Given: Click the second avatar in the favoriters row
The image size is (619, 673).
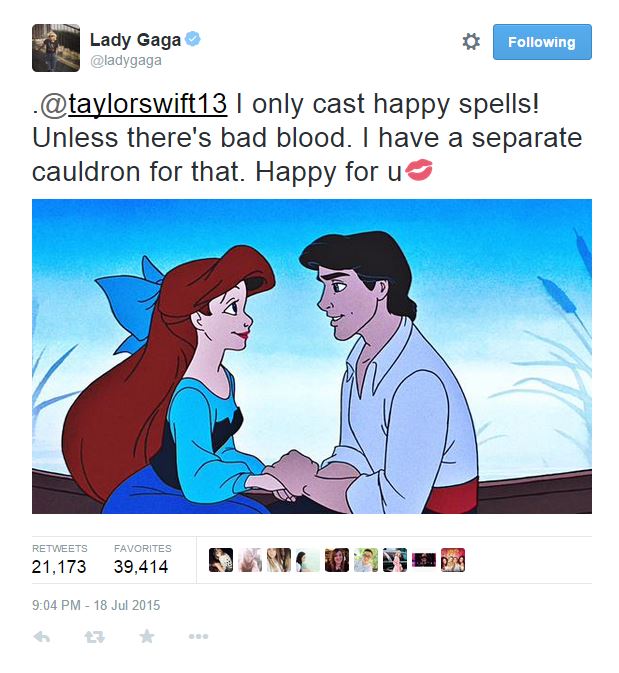Looking at the screenshot, I should [x=250, y=560].
